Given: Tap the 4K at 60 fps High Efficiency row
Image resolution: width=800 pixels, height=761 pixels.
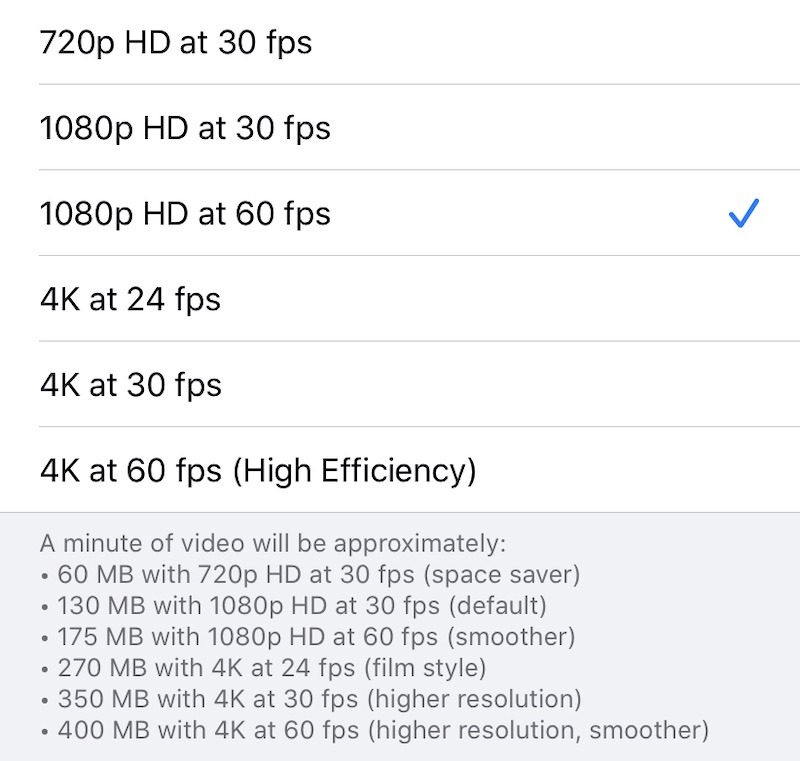Looking at the screenshot, I should (400, 470).
